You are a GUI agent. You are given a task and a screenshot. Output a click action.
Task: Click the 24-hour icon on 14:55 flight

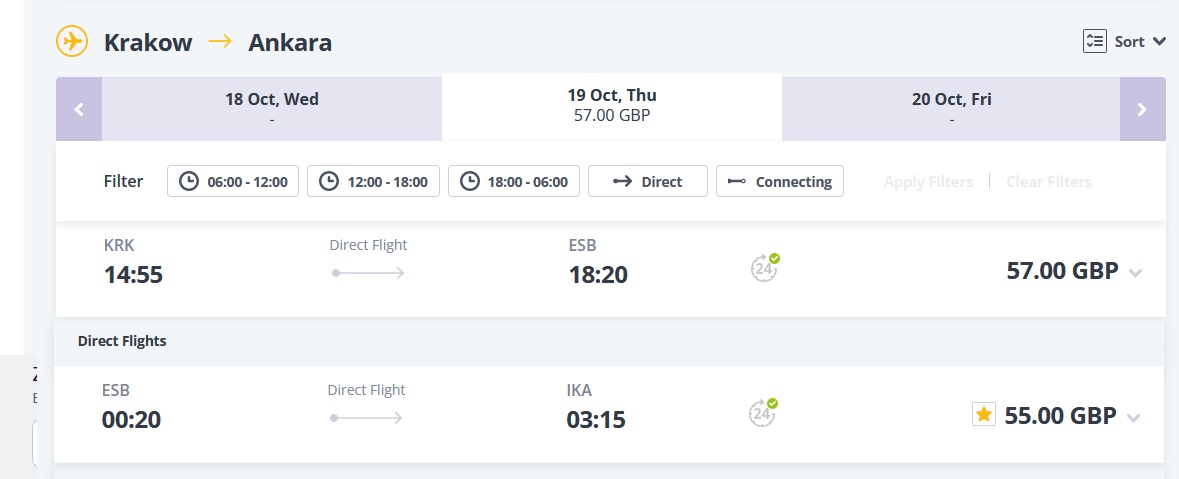[765, 268]
